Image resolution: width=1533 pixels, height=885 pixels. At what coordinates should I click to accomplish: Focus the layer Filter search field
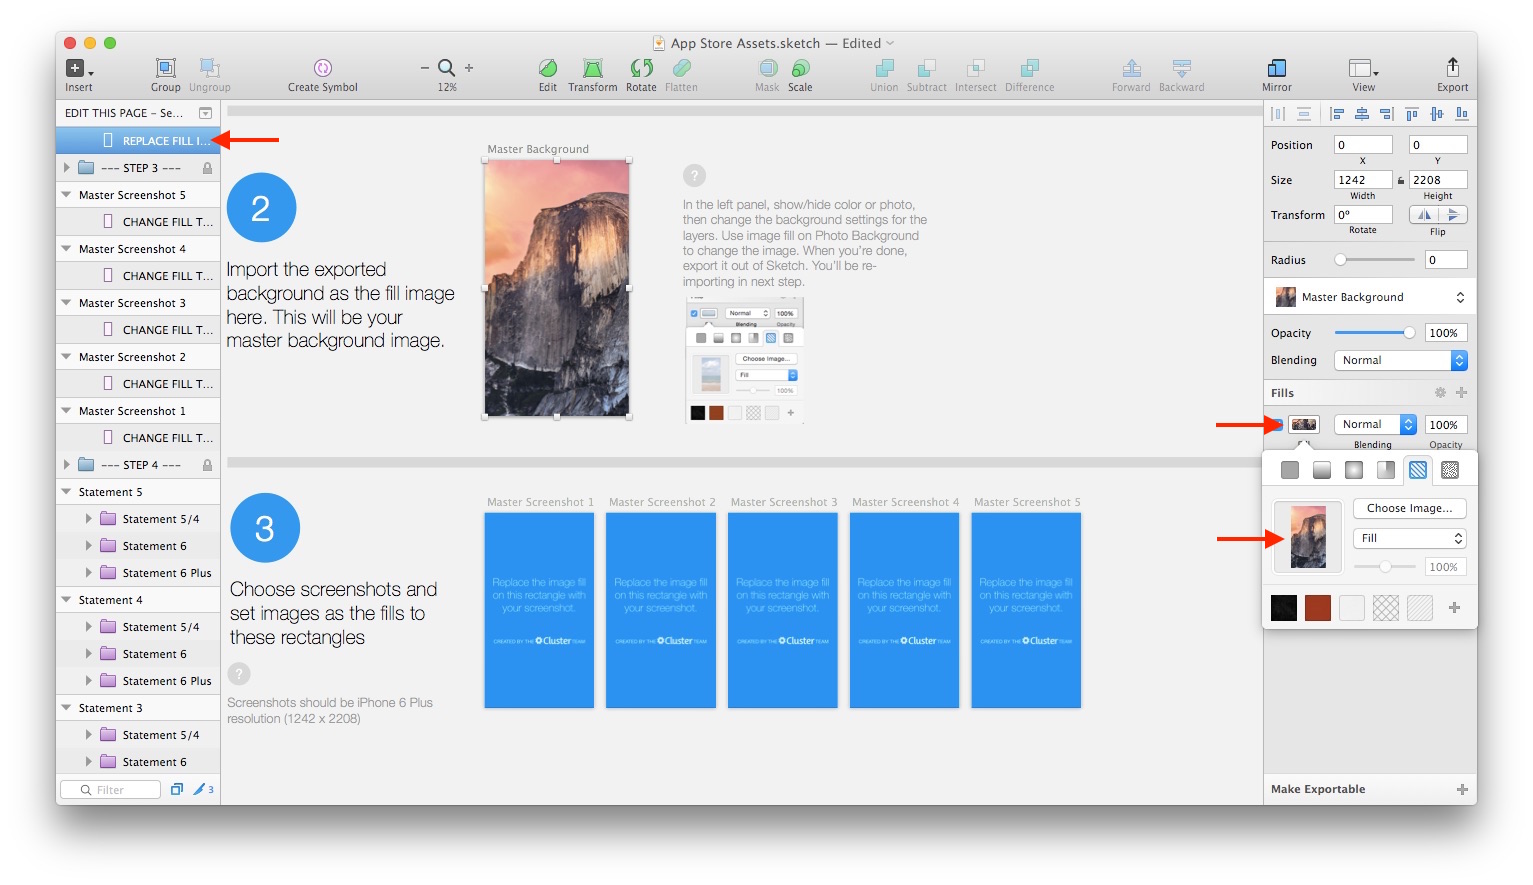click(110, 790)
